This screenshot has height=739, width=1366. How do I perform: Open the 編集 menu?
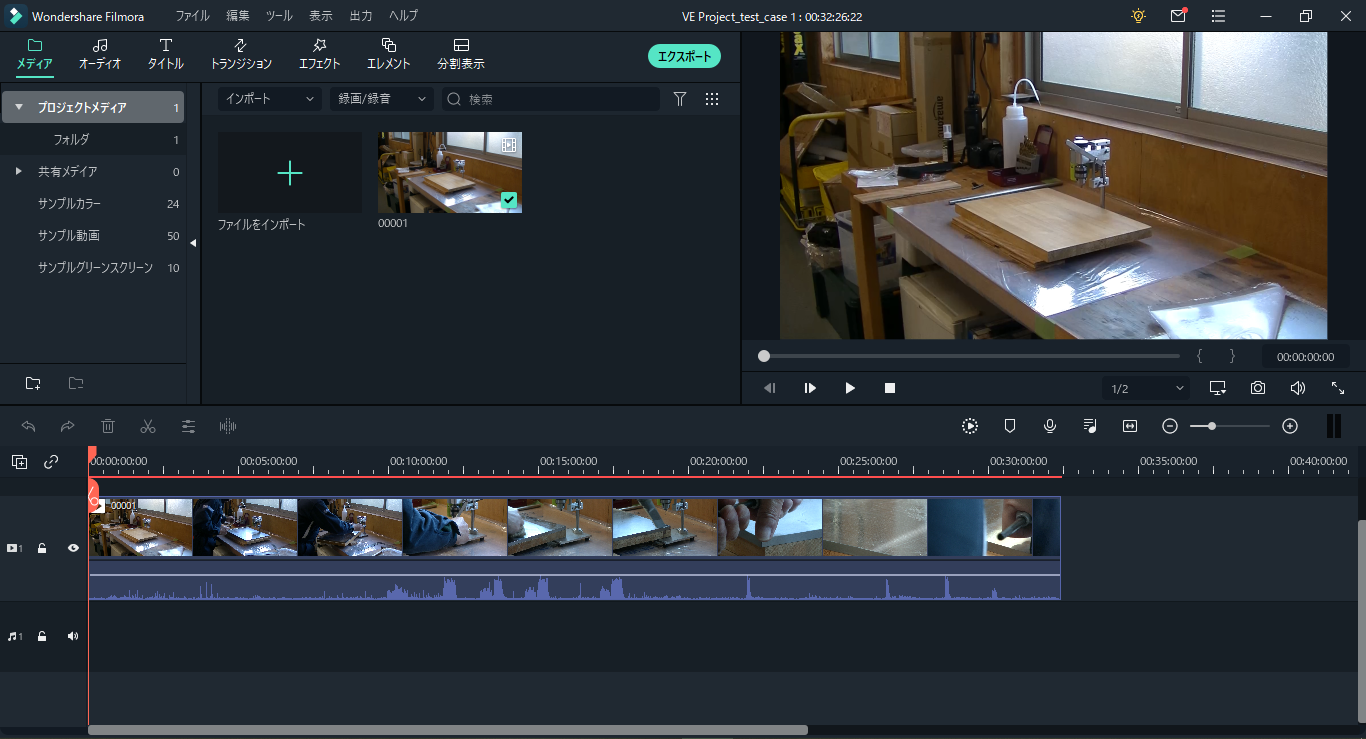(238, 16)
